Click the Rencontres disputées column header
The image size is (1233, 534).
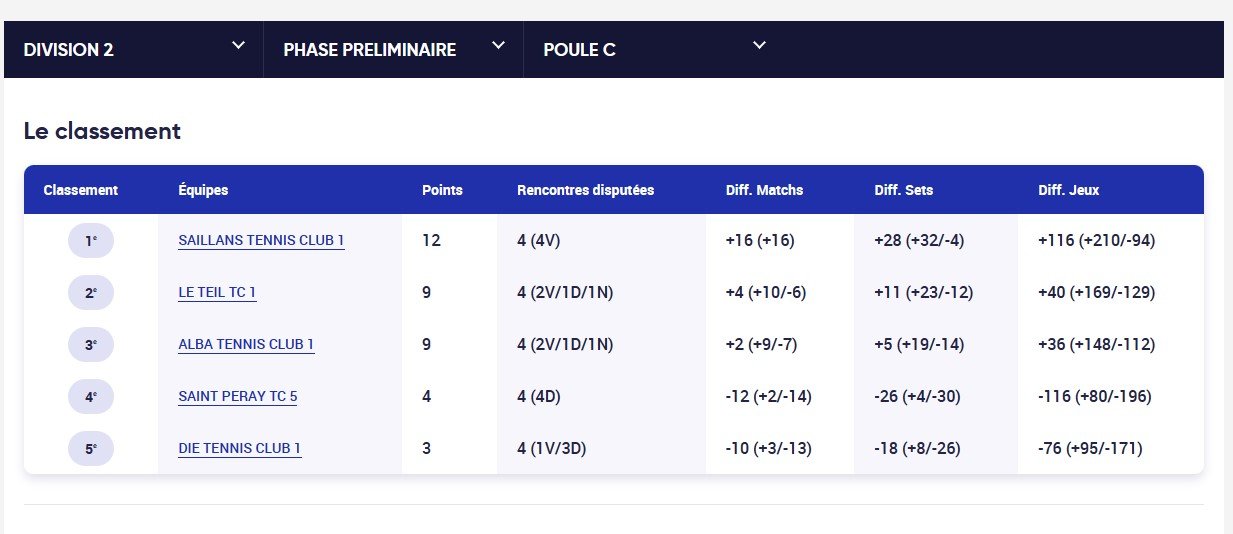point(586,190)
